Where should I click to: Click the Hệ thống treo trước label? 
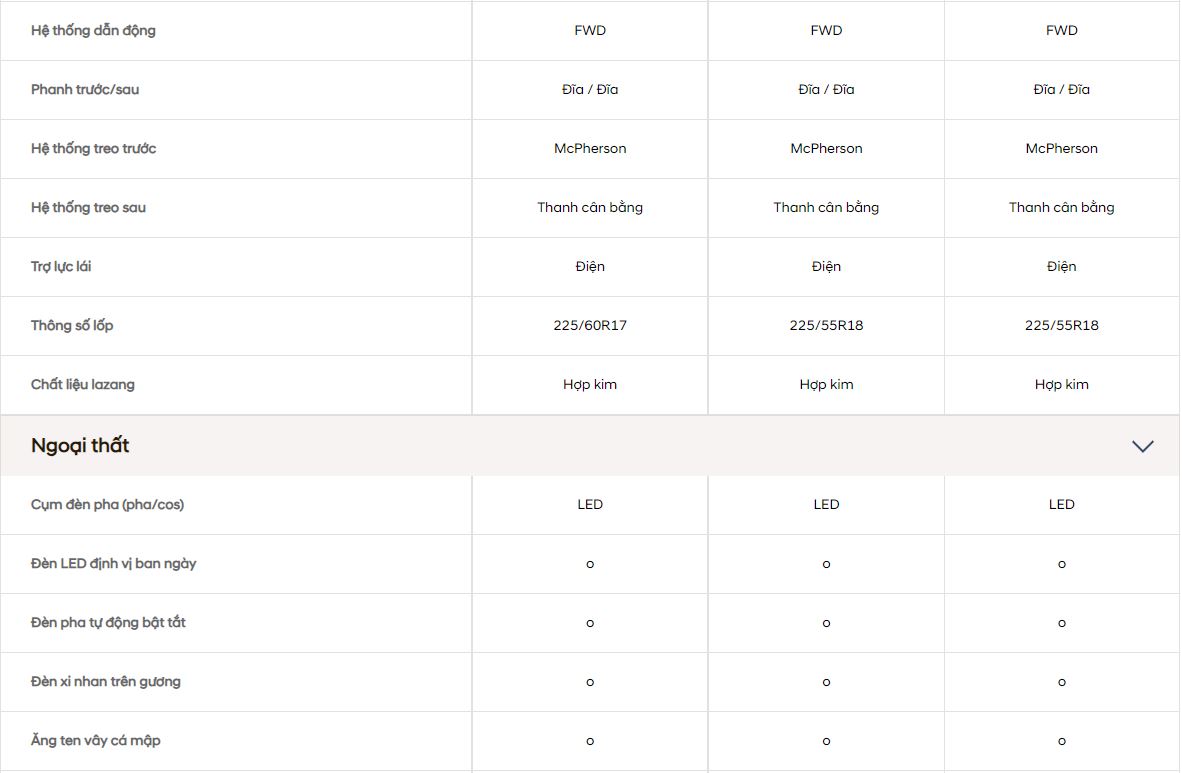coord(93,148)
